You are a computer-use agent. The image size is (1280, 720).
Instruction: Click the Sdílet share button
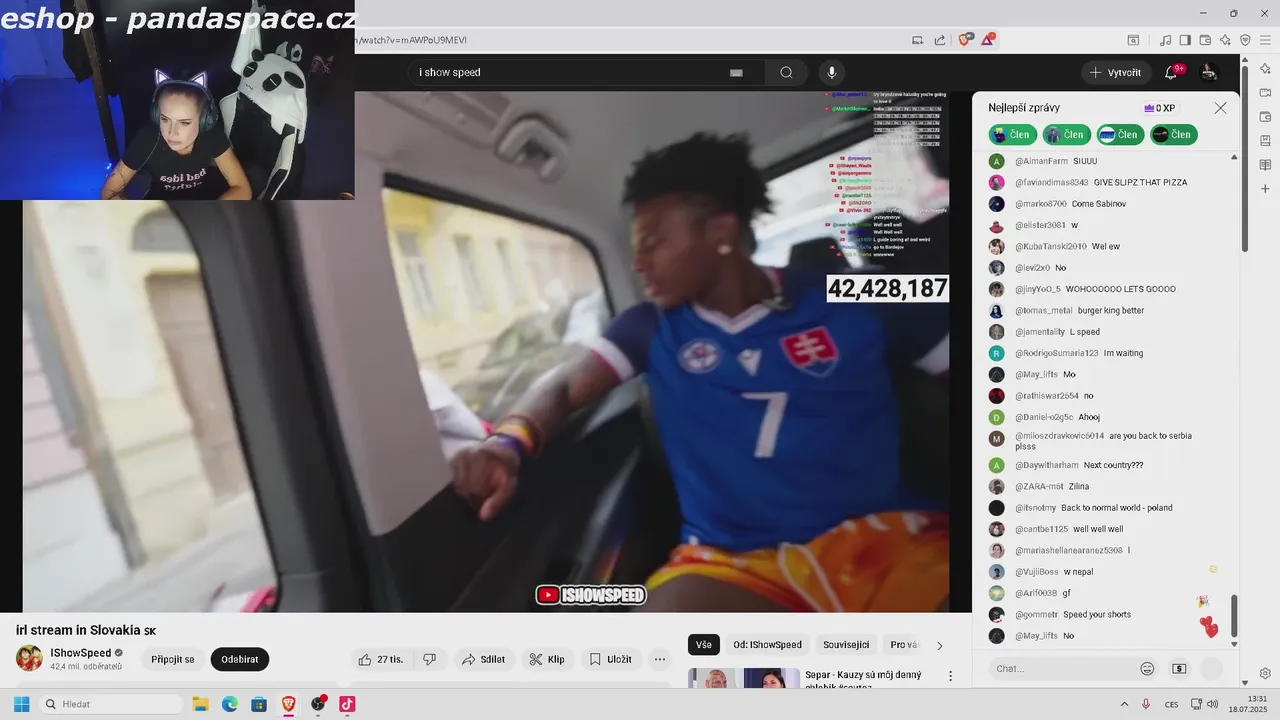tap(483, 659)
